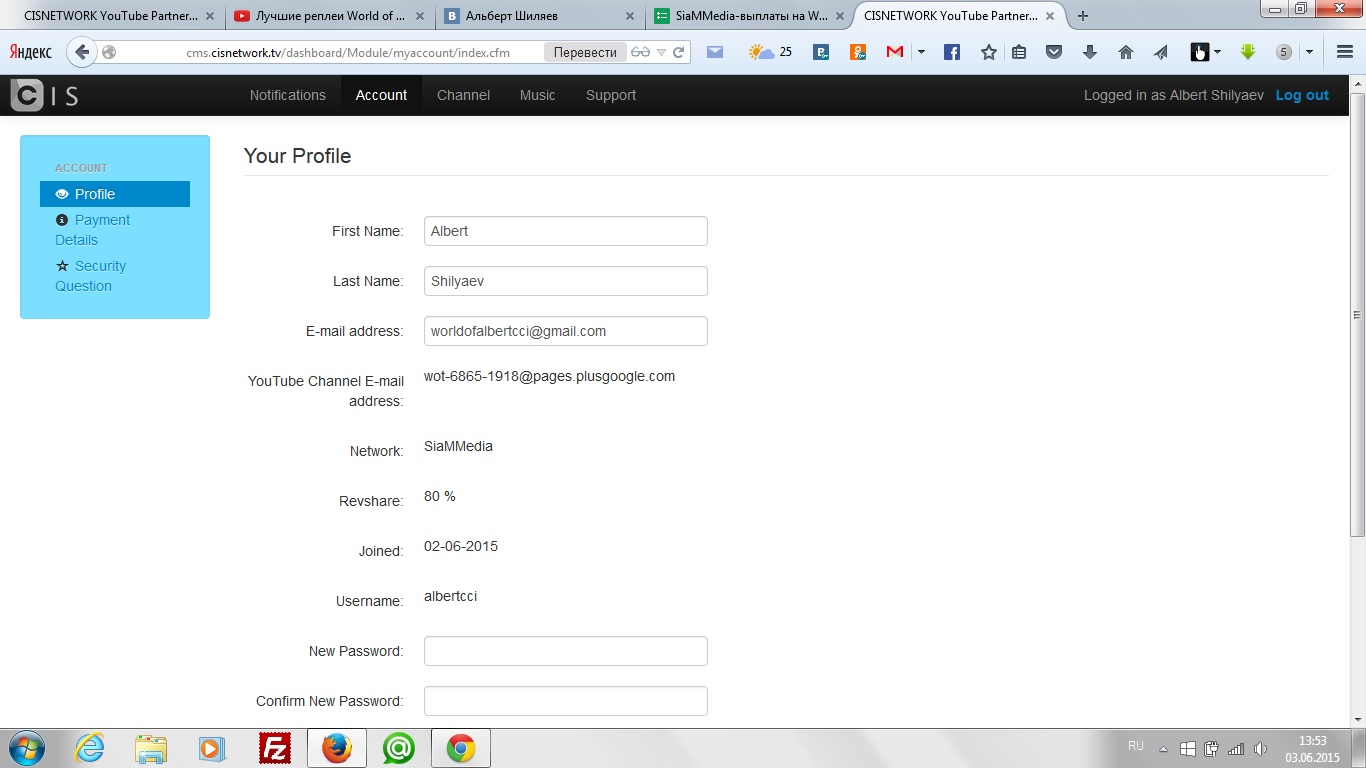
Task: Click the Перевести translate button
Action: pyautogui.click(x=585, y=52)
